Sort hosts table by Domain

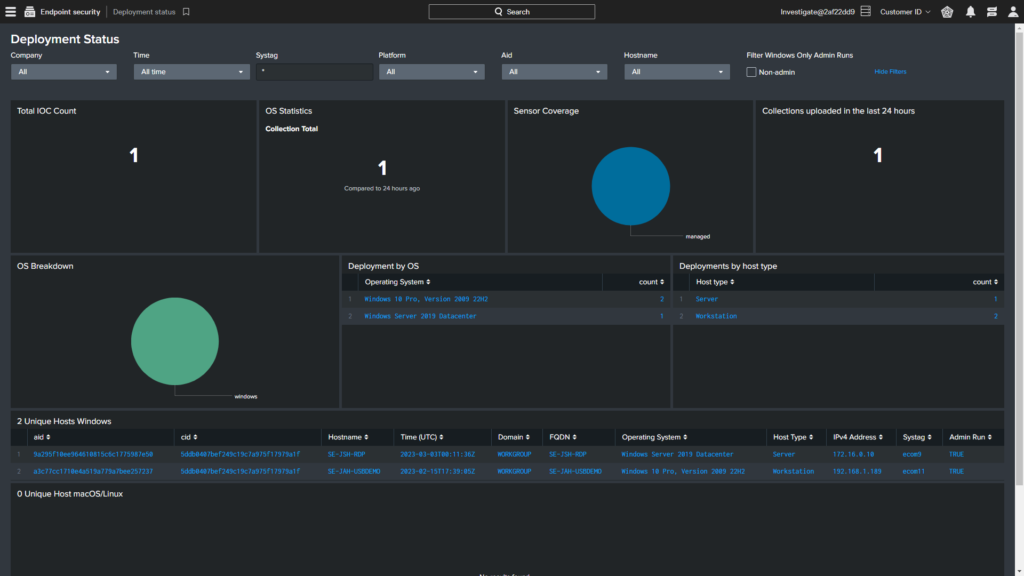click(x=514, y=437)
